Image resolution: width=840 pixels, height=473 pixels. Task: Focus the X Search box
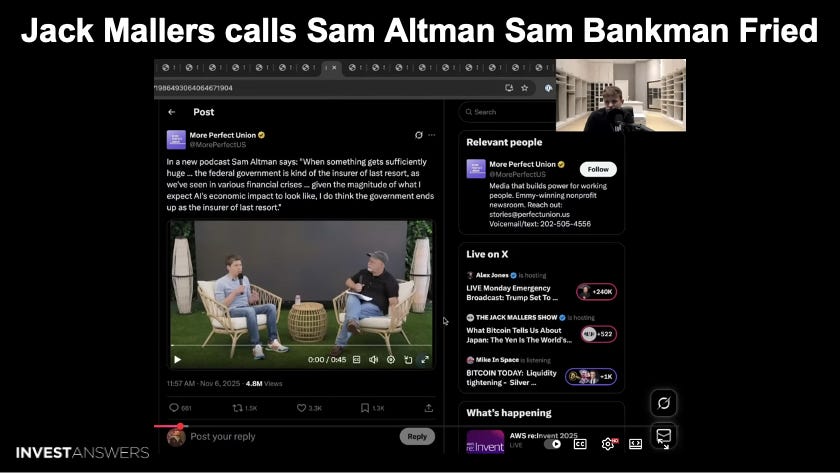[x=507, y=112]
